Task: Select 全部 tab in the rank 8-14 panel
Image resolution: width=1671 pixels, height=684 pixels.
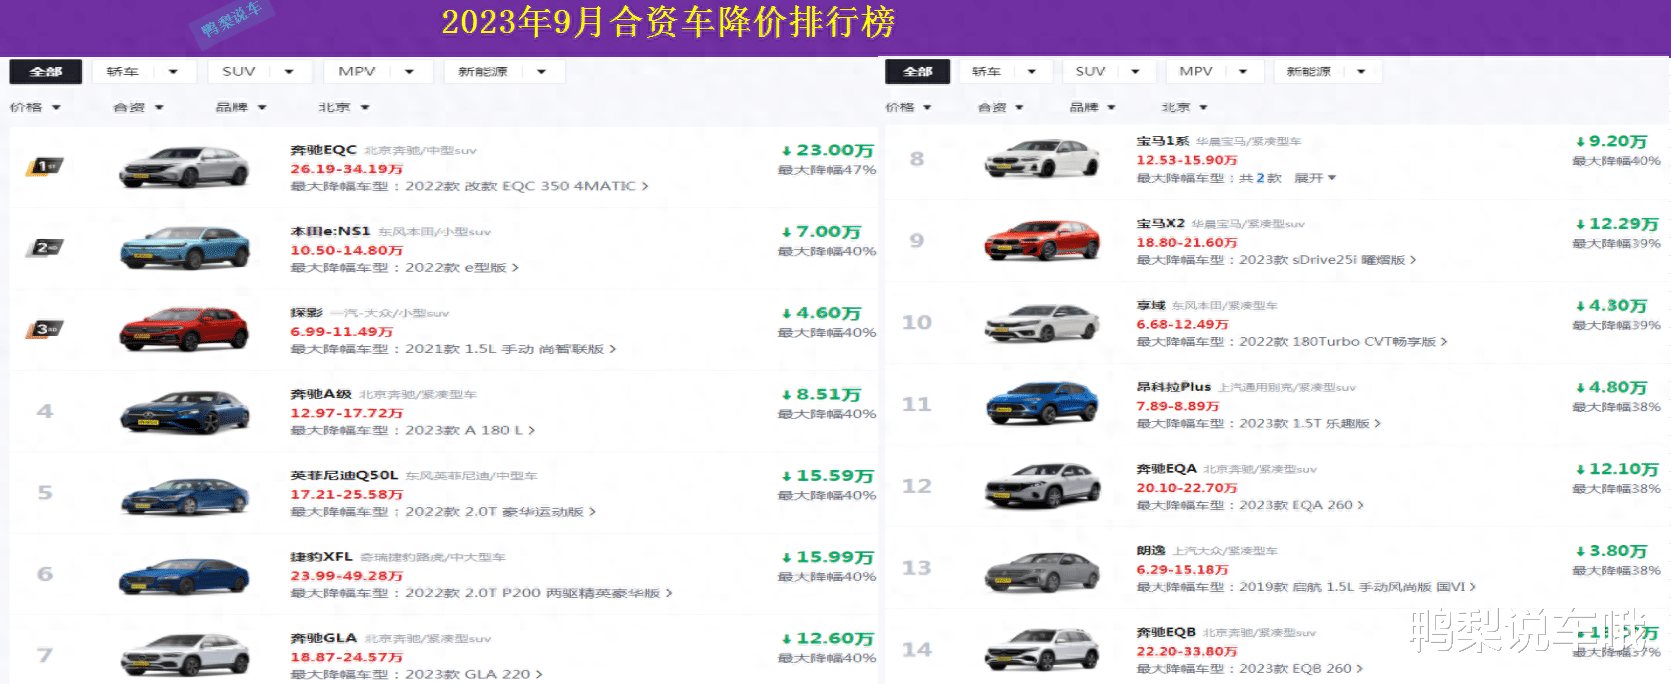Action: tap(918, 72)
